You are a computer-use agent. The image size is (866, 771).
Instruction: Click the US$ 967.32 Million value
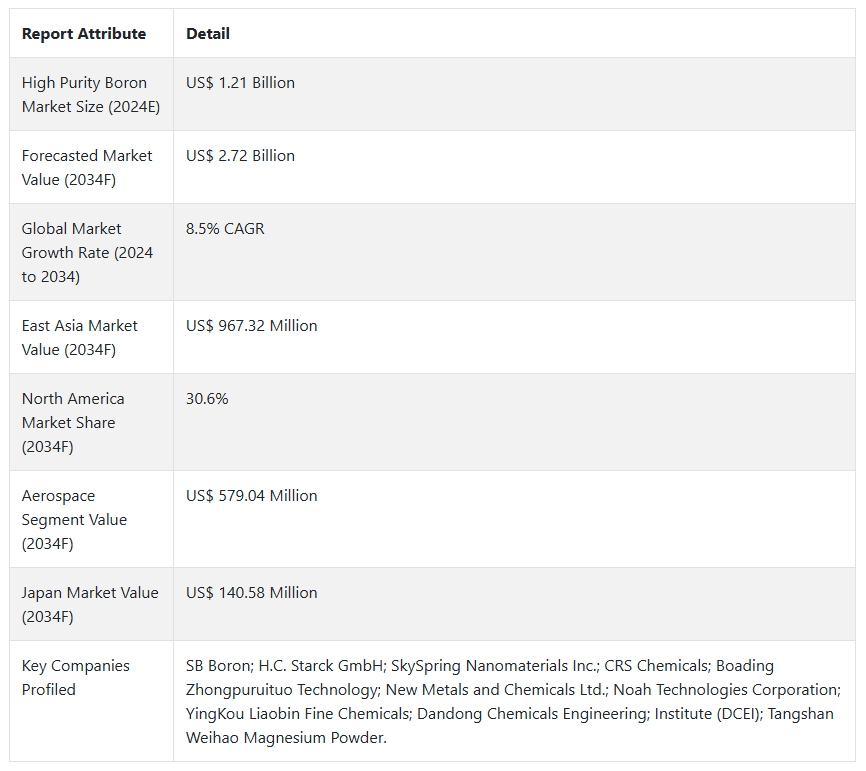coord(251,326)
